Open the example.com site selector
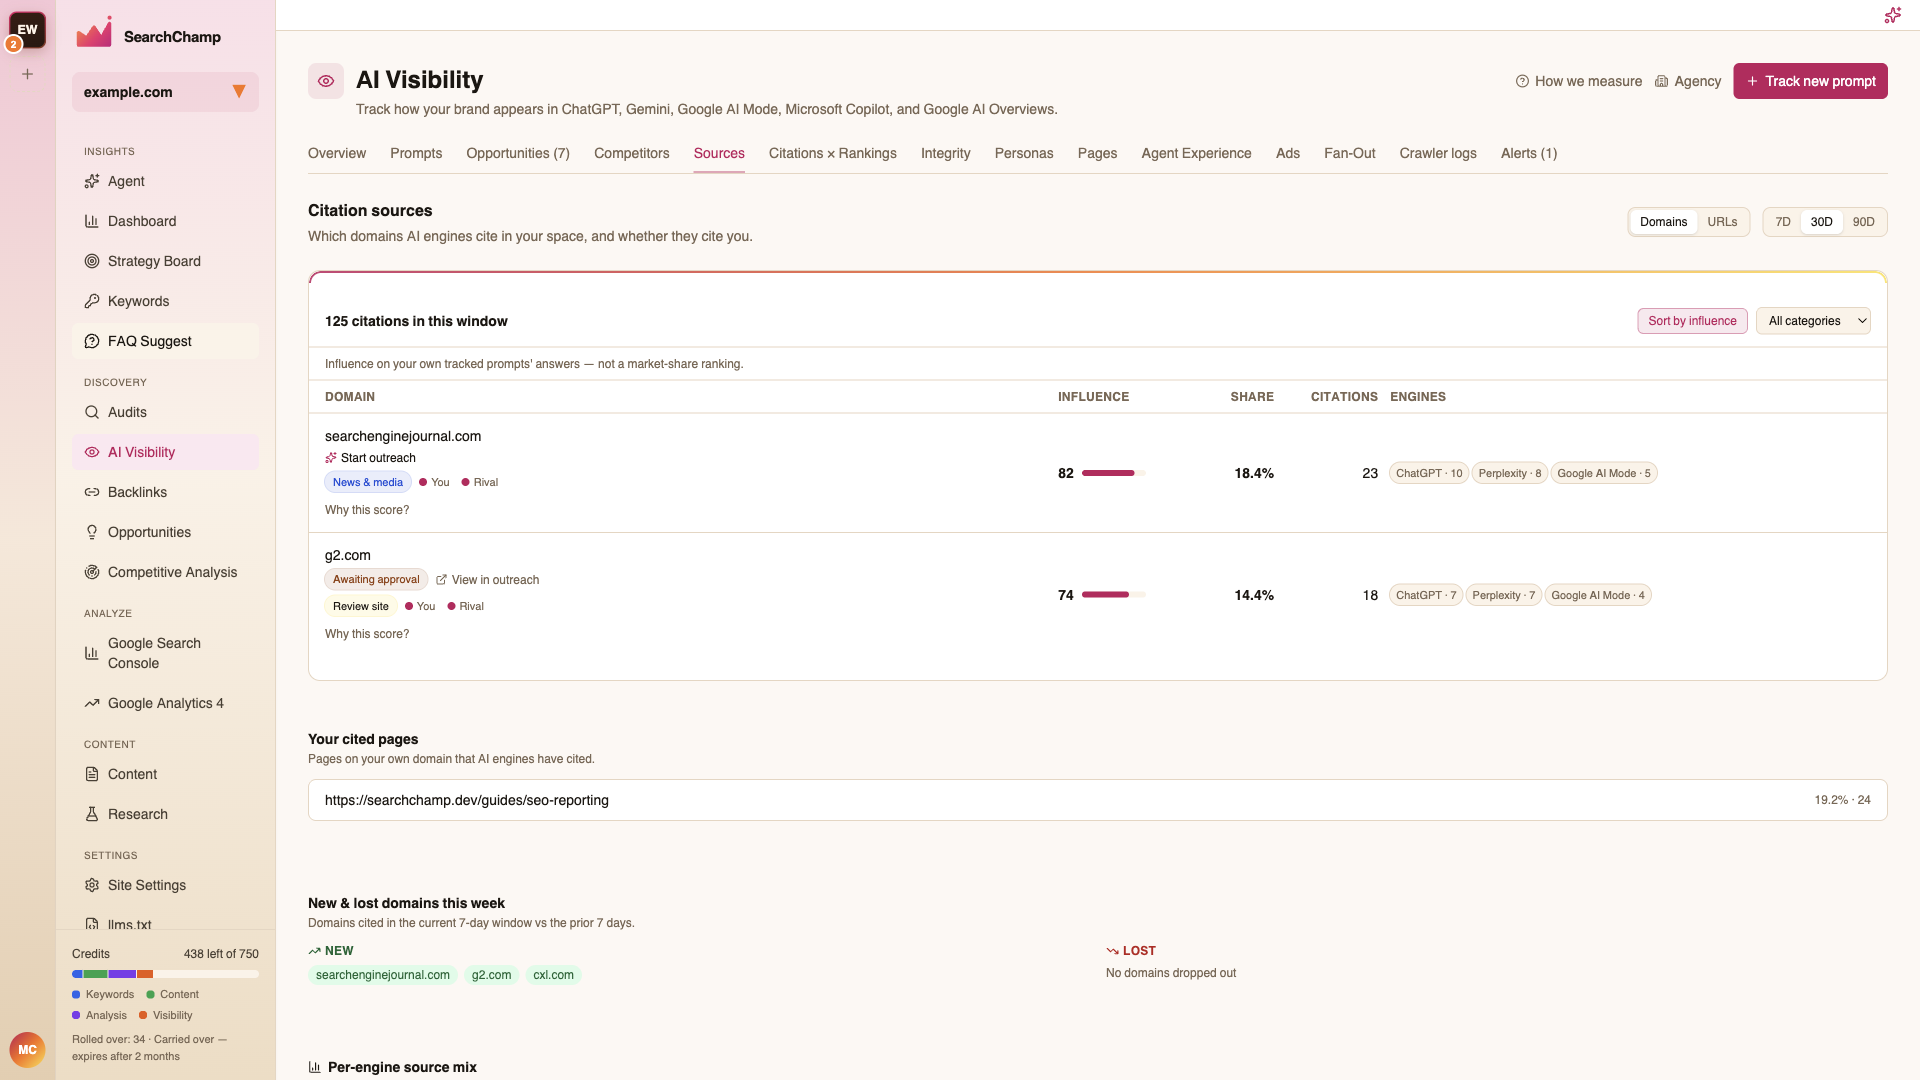The image size is (1920, 1080). click(x=165, y=92)
